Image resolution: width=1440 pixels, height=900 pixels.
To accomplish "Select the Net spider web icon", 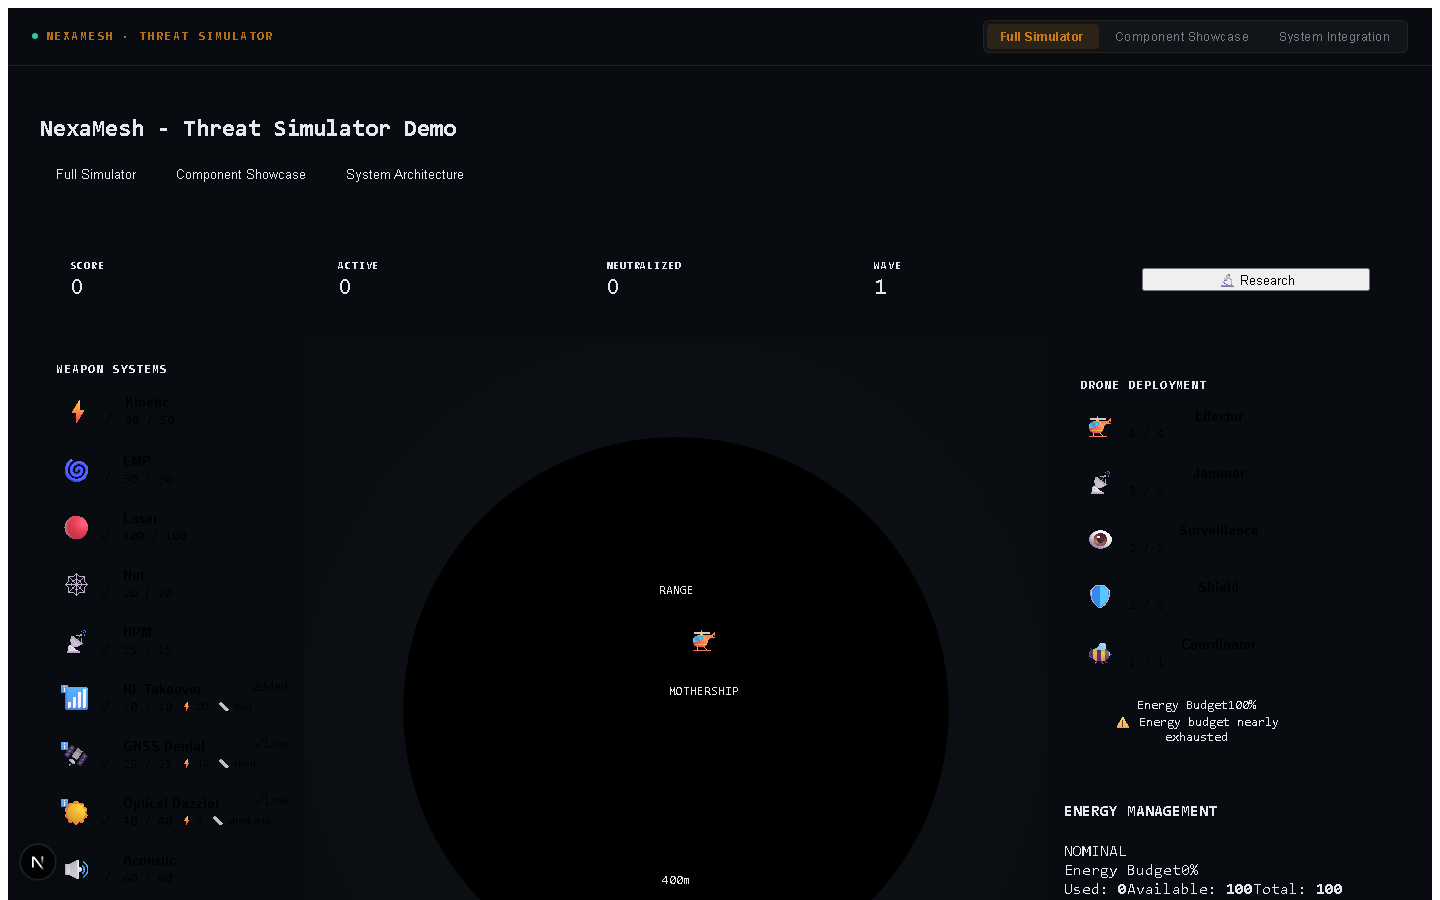I will (x=76, y=584).
